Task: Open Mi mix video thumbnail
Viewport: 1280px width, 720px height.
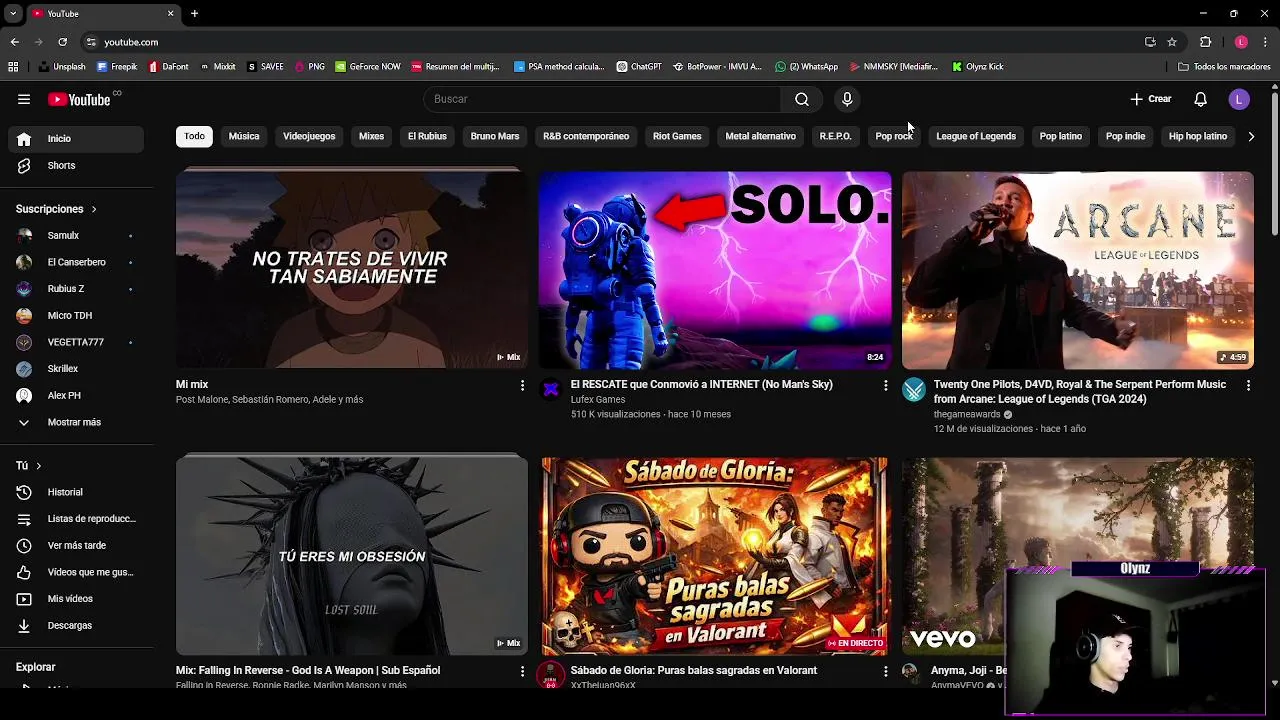Action: (352, 269)
